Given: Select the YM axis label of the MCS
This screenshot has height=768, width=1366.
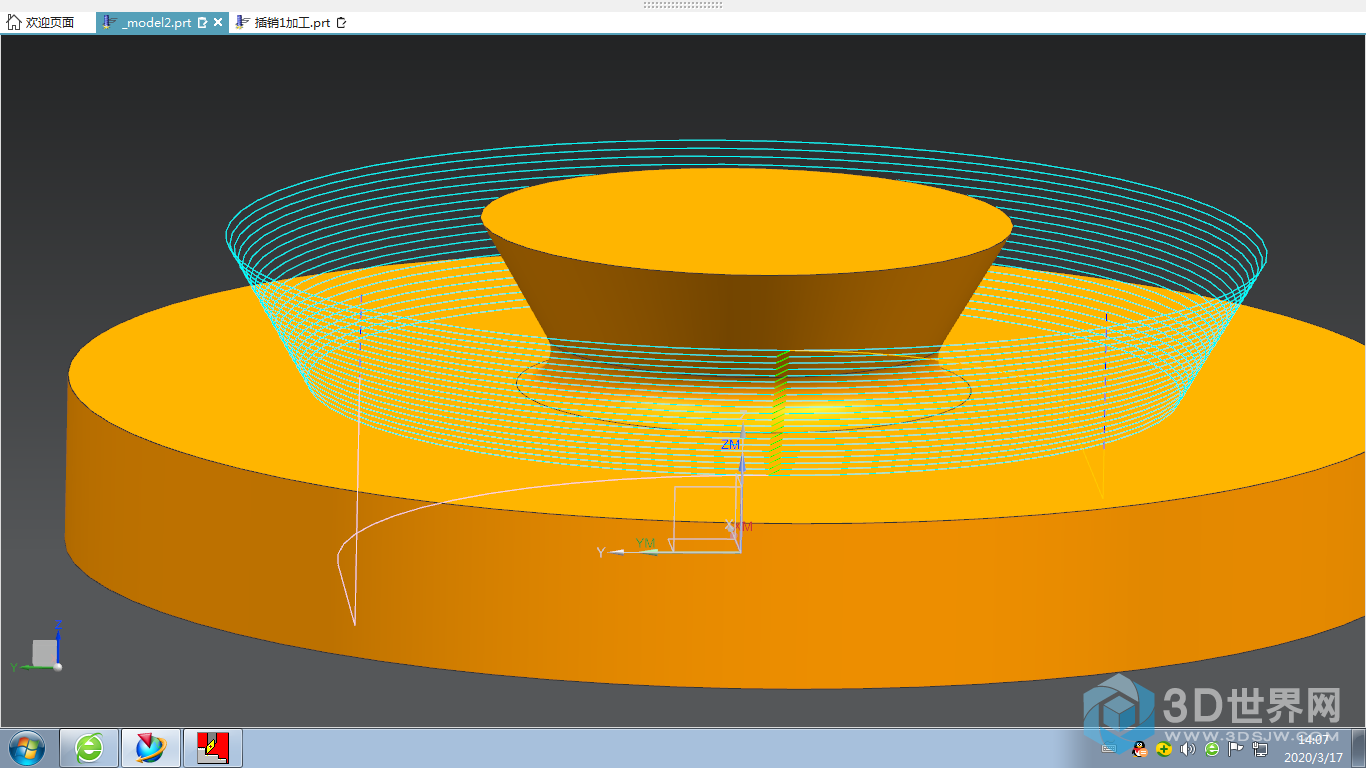Looking at the screenshot, I should (645, 543).
